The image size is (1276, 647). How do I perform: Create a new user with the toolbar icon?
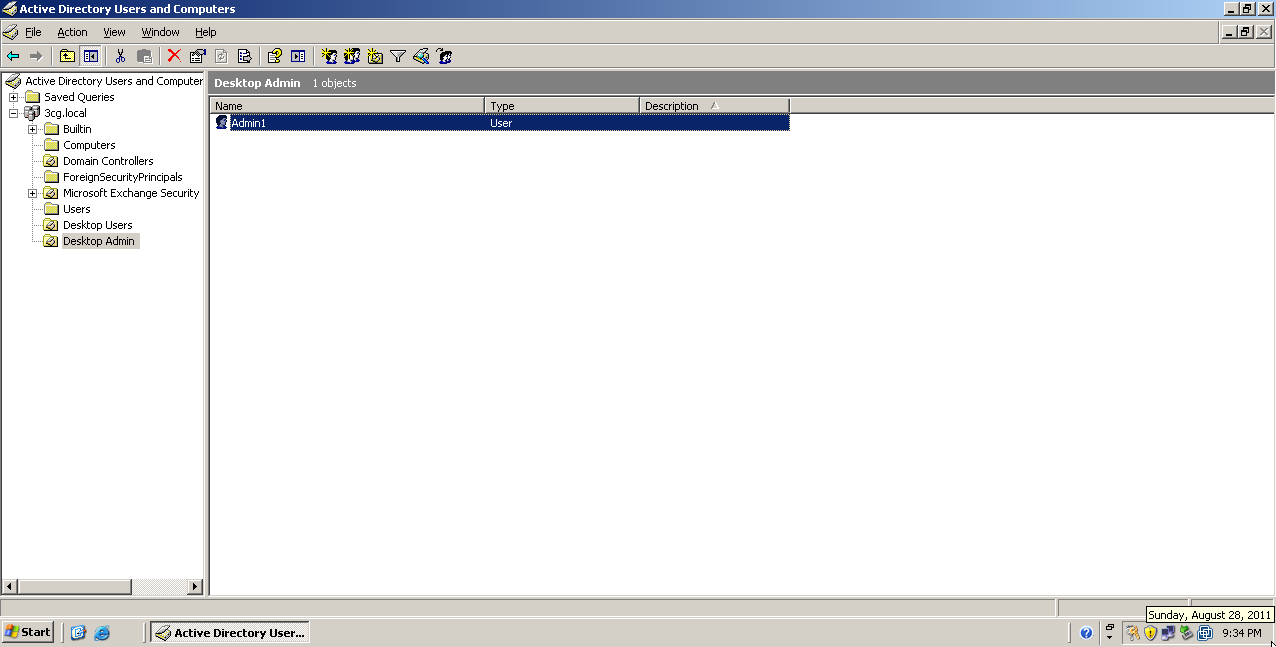pos(329,56)
